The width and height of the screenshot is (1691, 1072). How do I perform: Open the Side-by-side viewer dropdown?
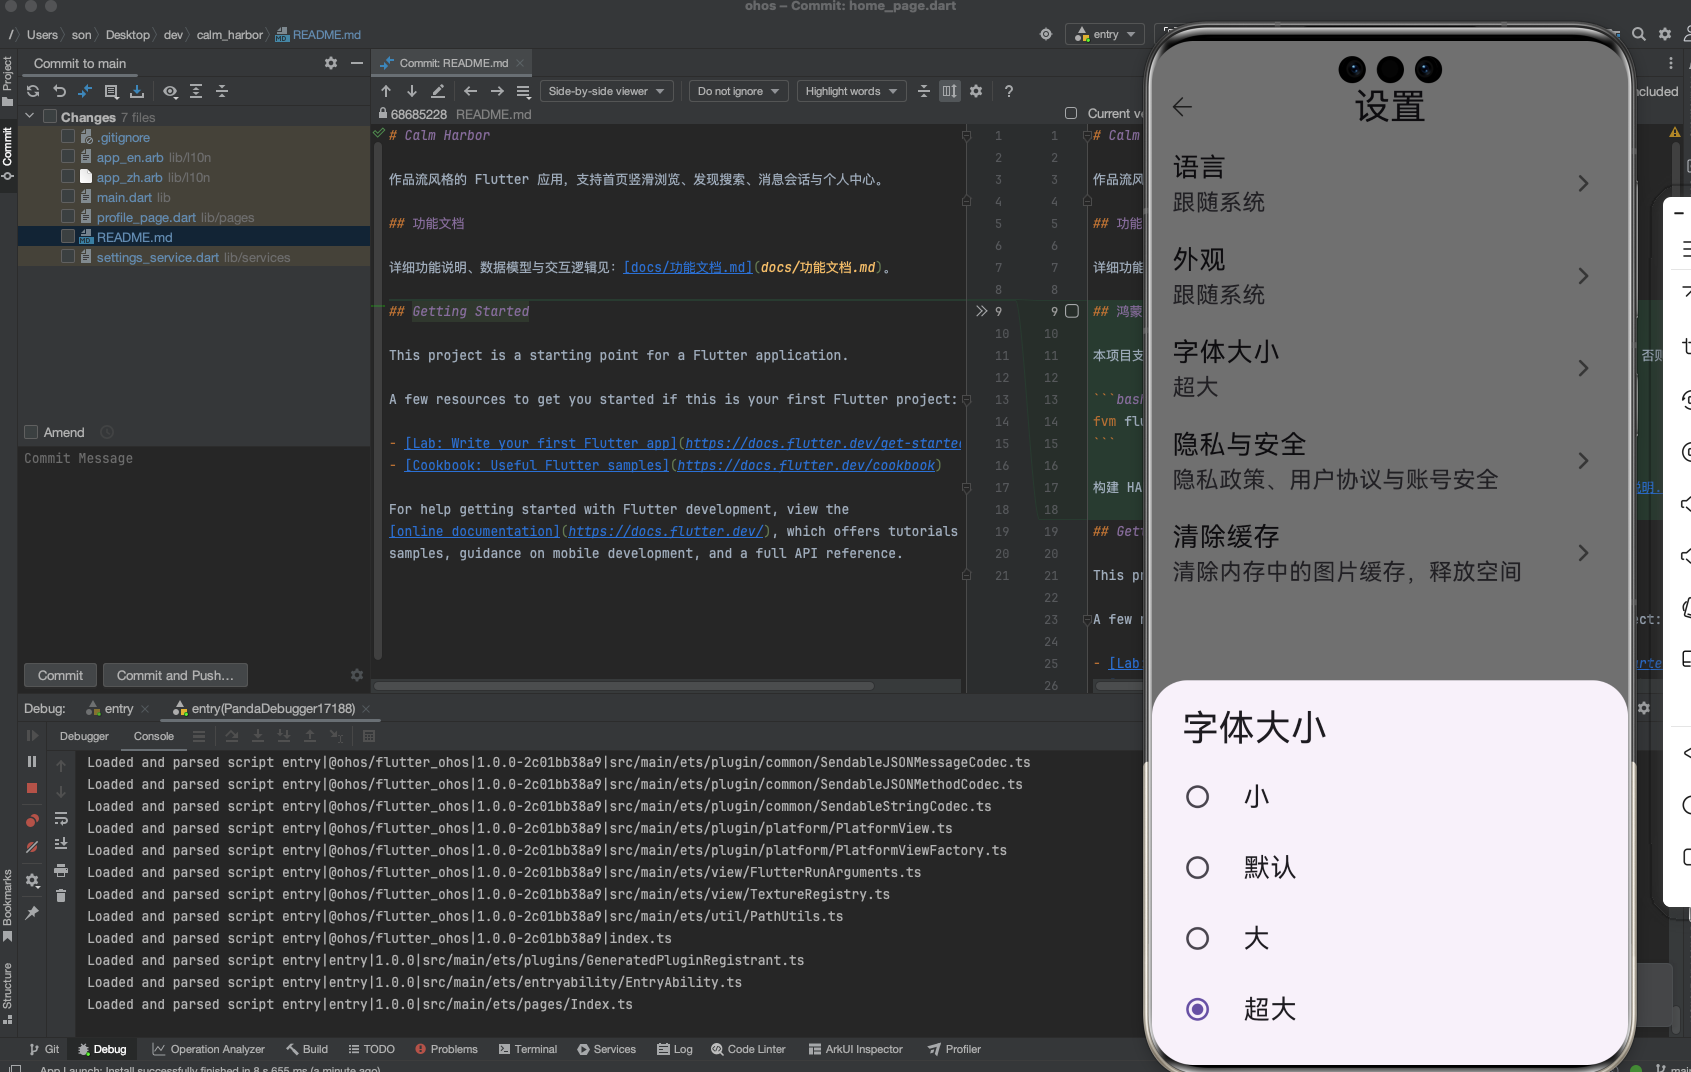point(606,91)
